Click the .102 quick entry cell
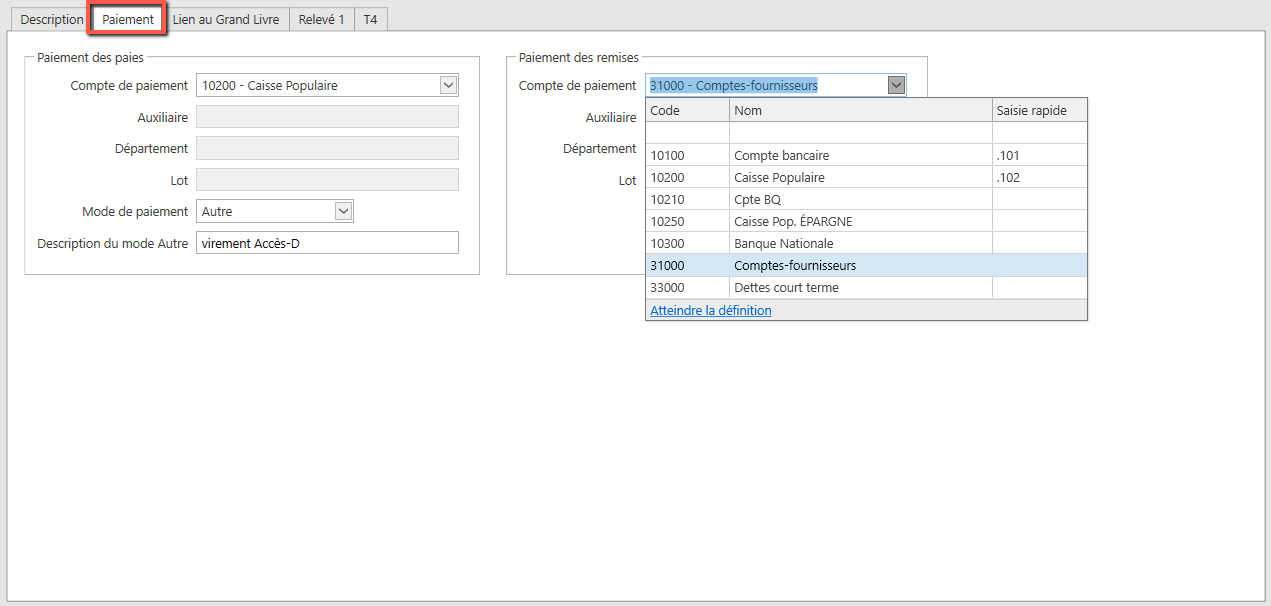Screen dimensions: 1271x606 pyautogui.click(x=1039, y=177)
